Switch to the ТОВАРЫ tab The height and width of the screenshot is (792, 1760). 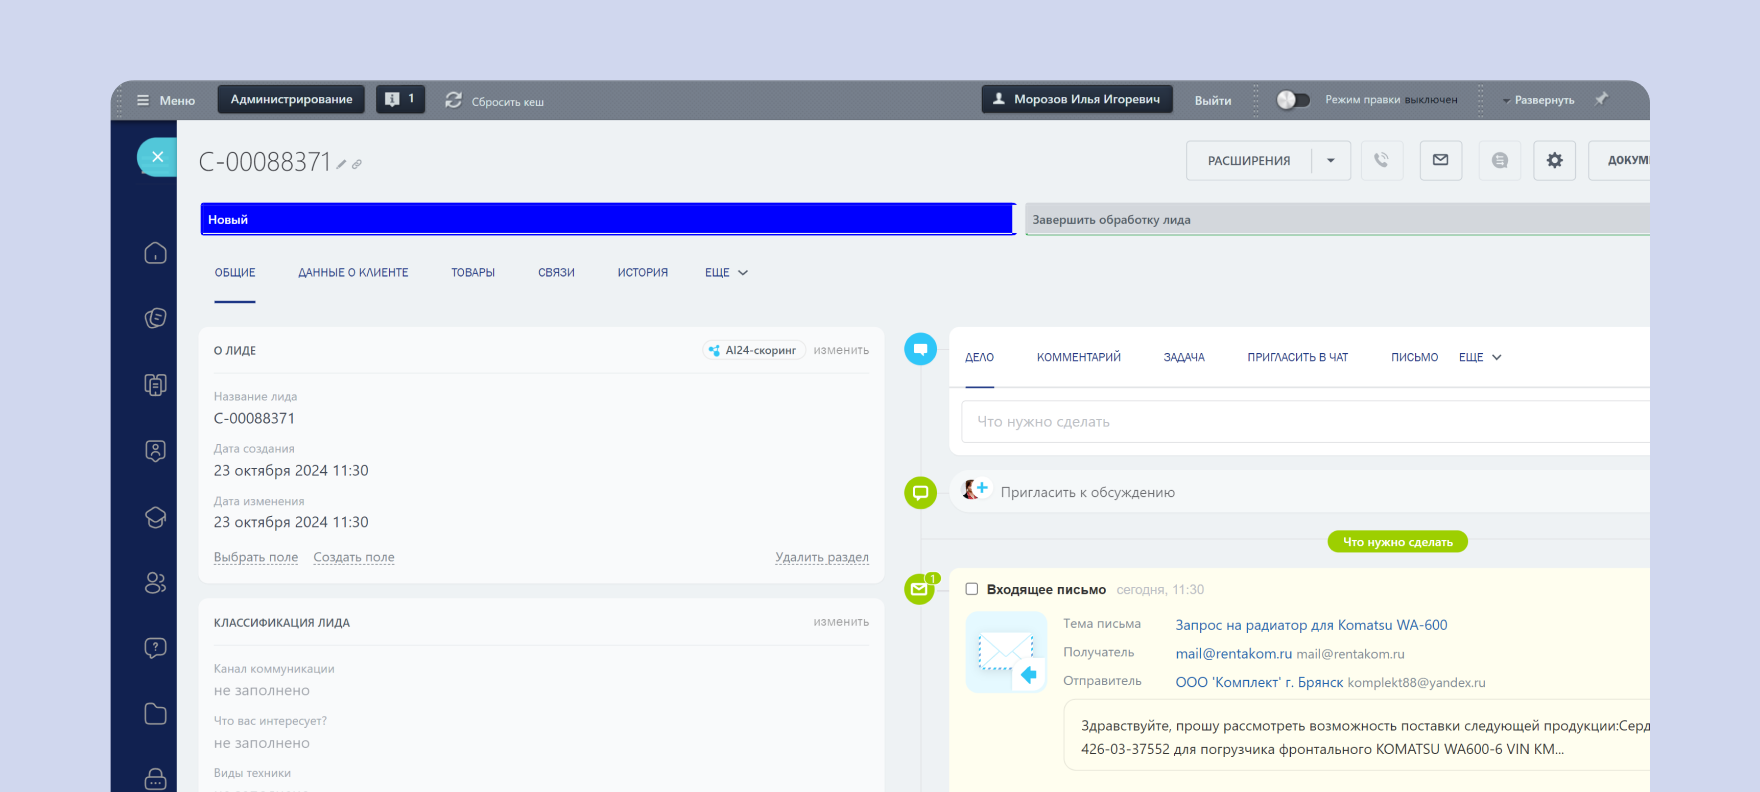coord(473,272)
